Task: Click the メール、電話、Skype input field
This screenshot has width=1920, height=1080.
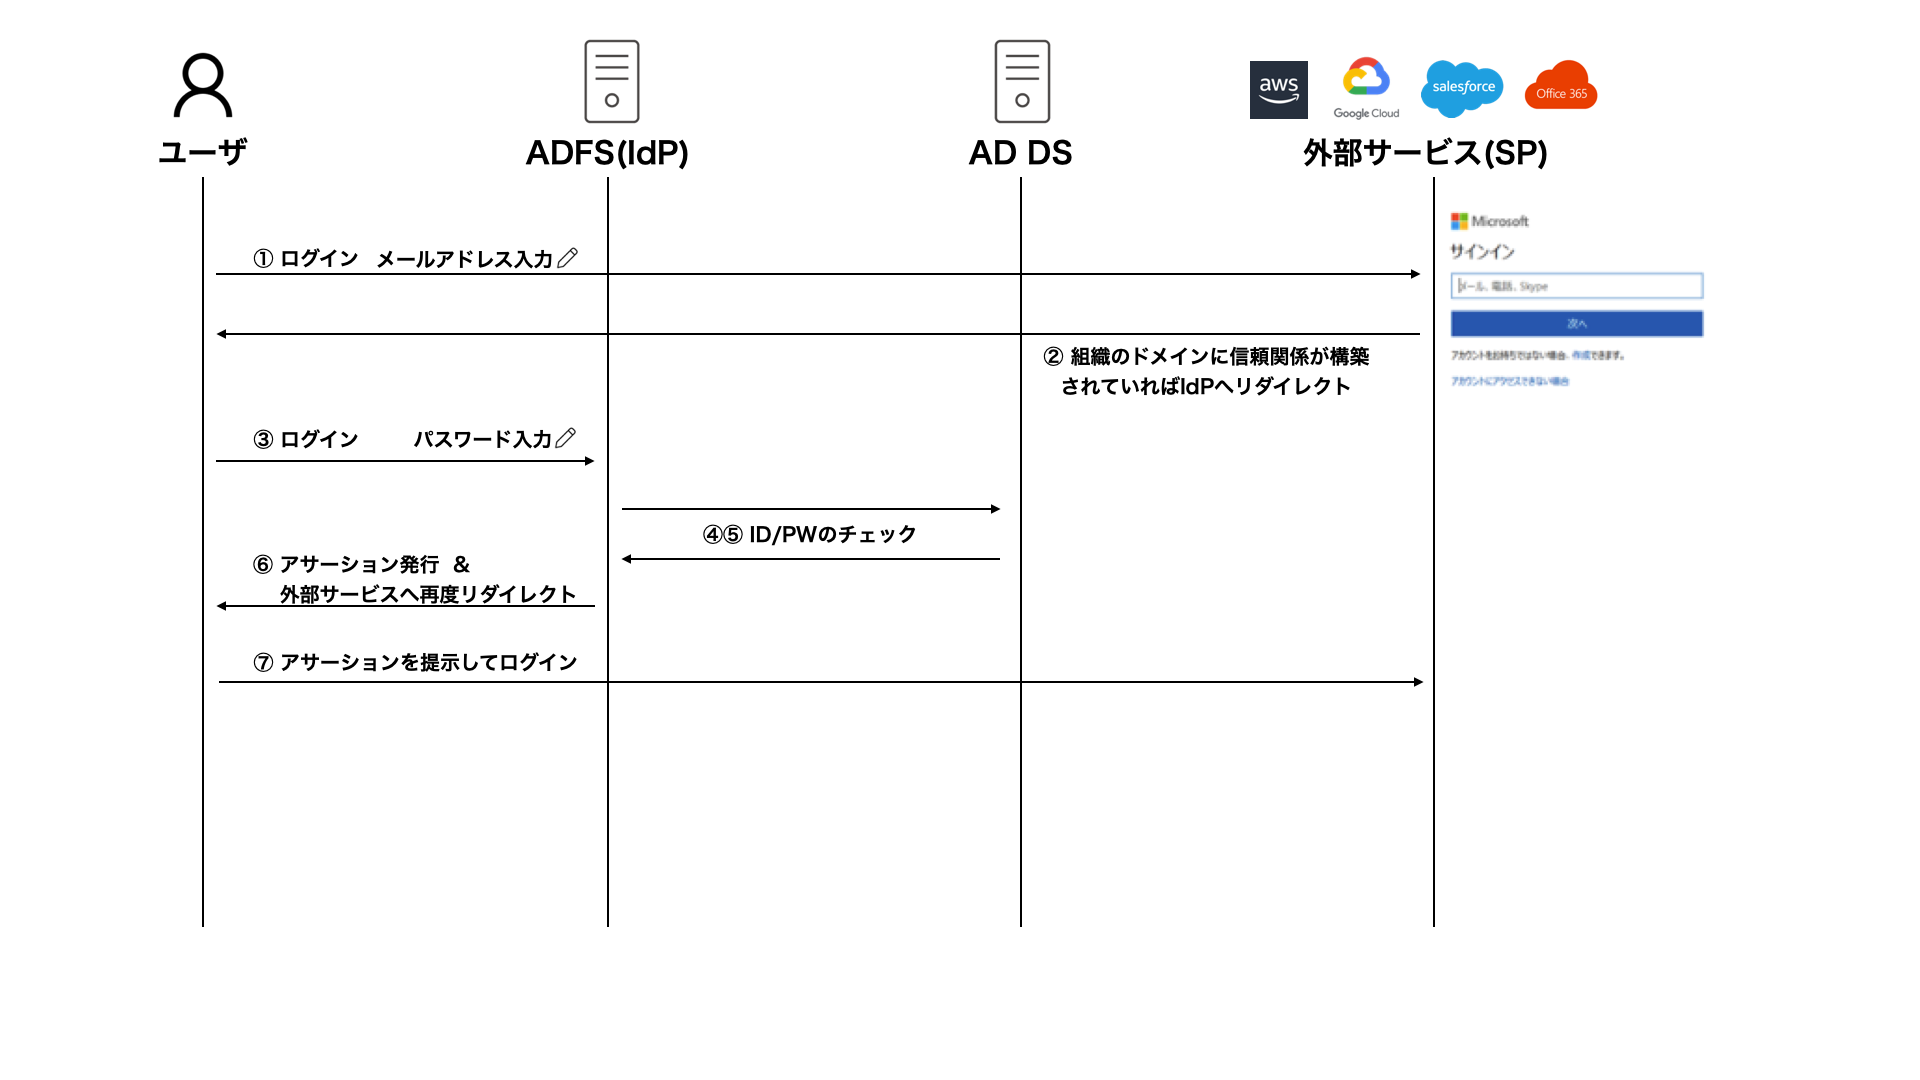Action: tap(1576, 286)
